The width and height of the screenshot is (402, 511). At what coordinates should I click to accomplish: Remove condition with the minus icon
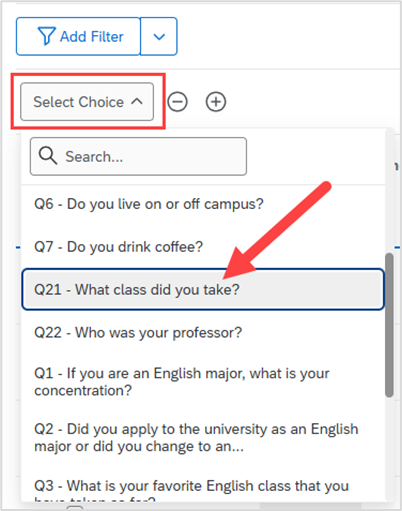pos(177,102)
